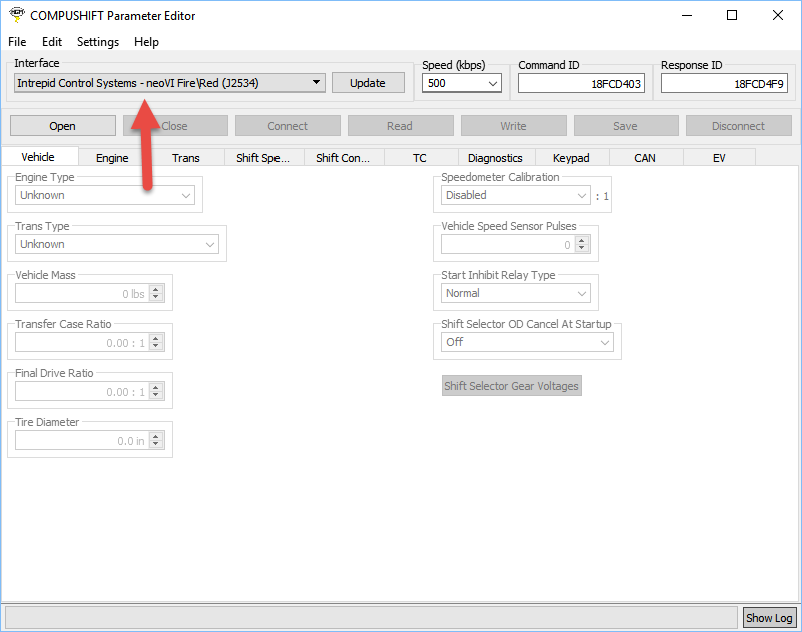The height and width of the screenshot is (632, 802).
Task: Show the log panel
Action: pos(769,617)
